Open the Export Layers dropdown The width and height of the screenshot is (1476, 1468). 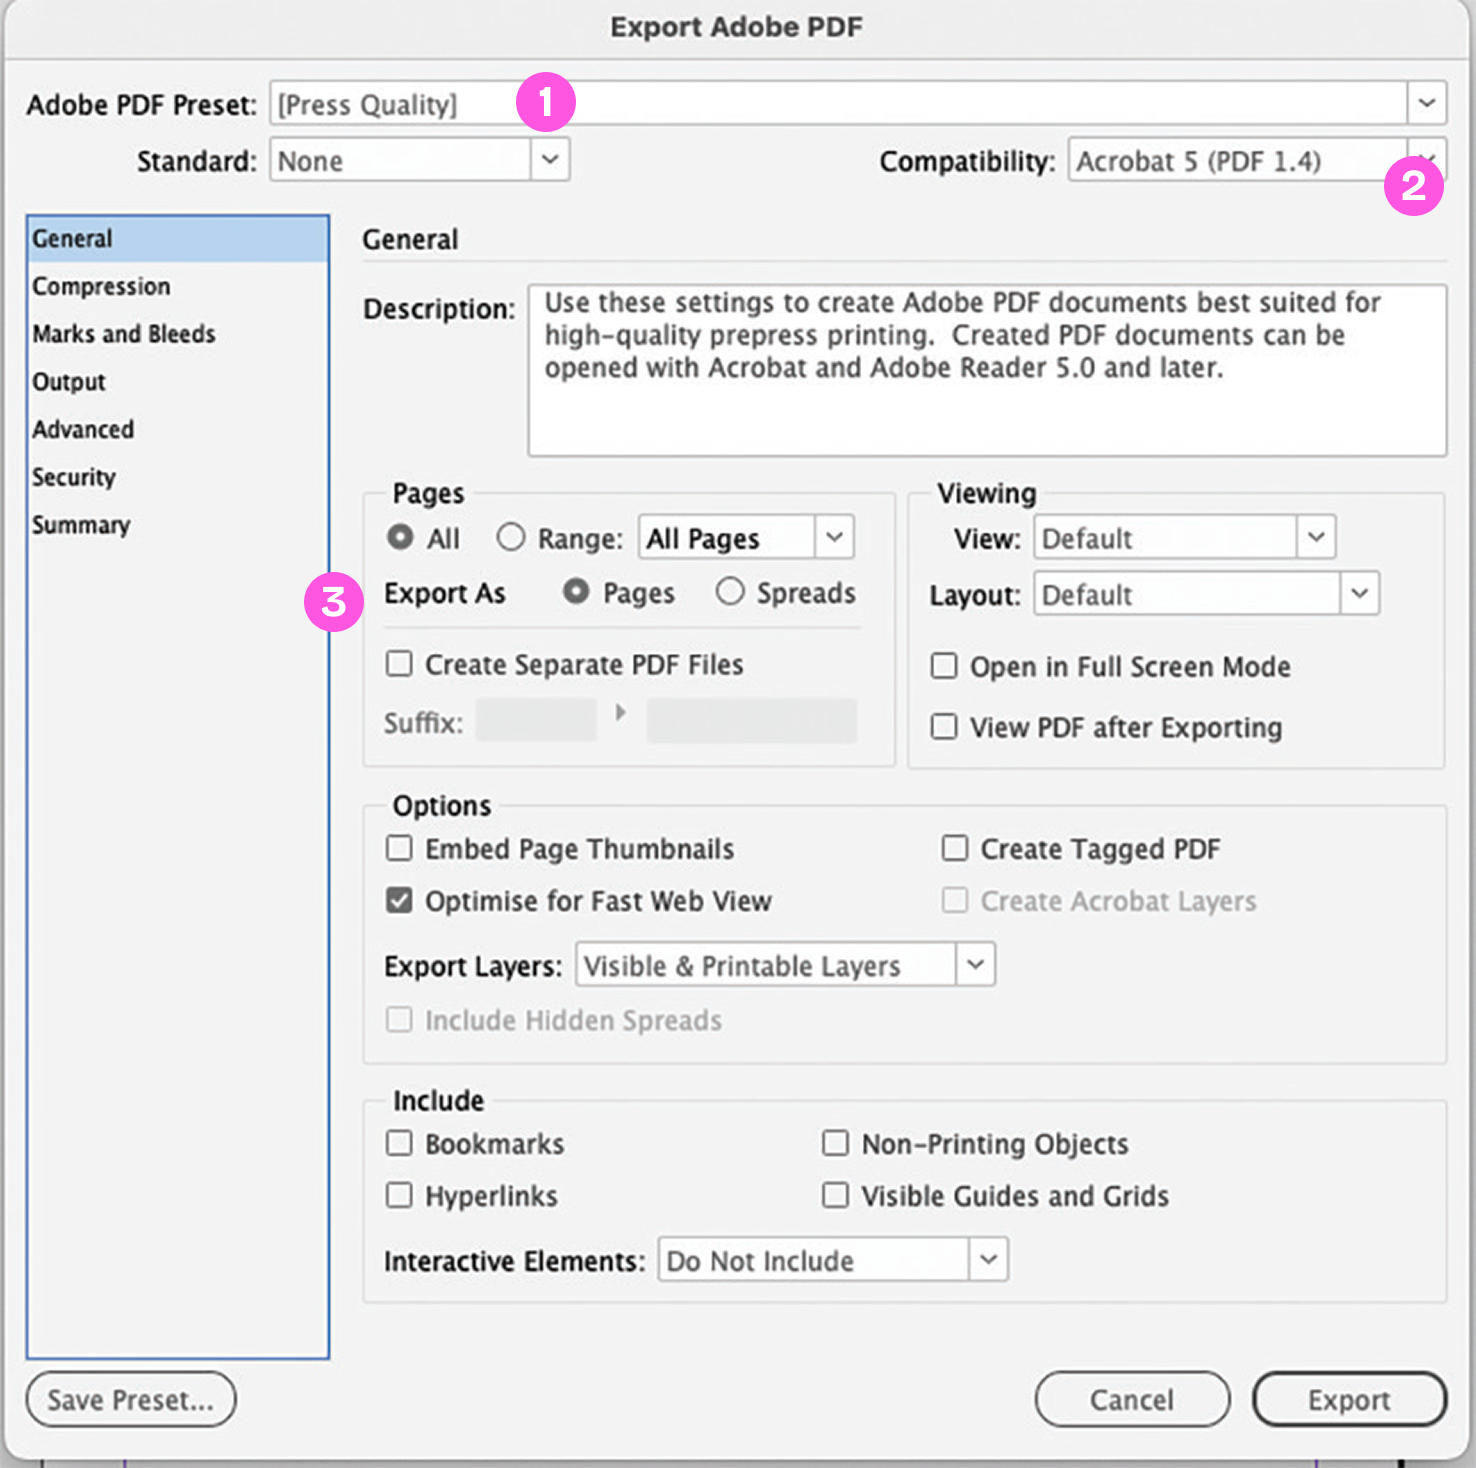pos(975,964)
